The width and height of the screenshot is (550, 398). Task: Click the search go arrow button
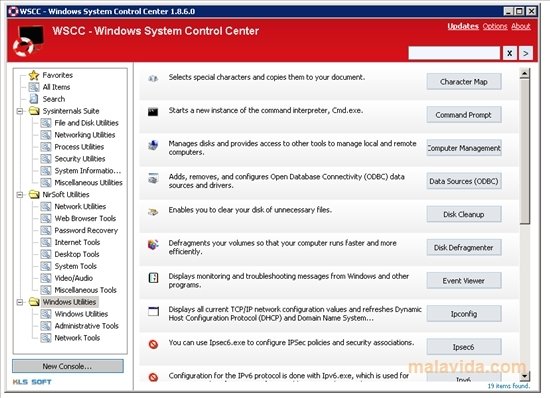(525, 53)
